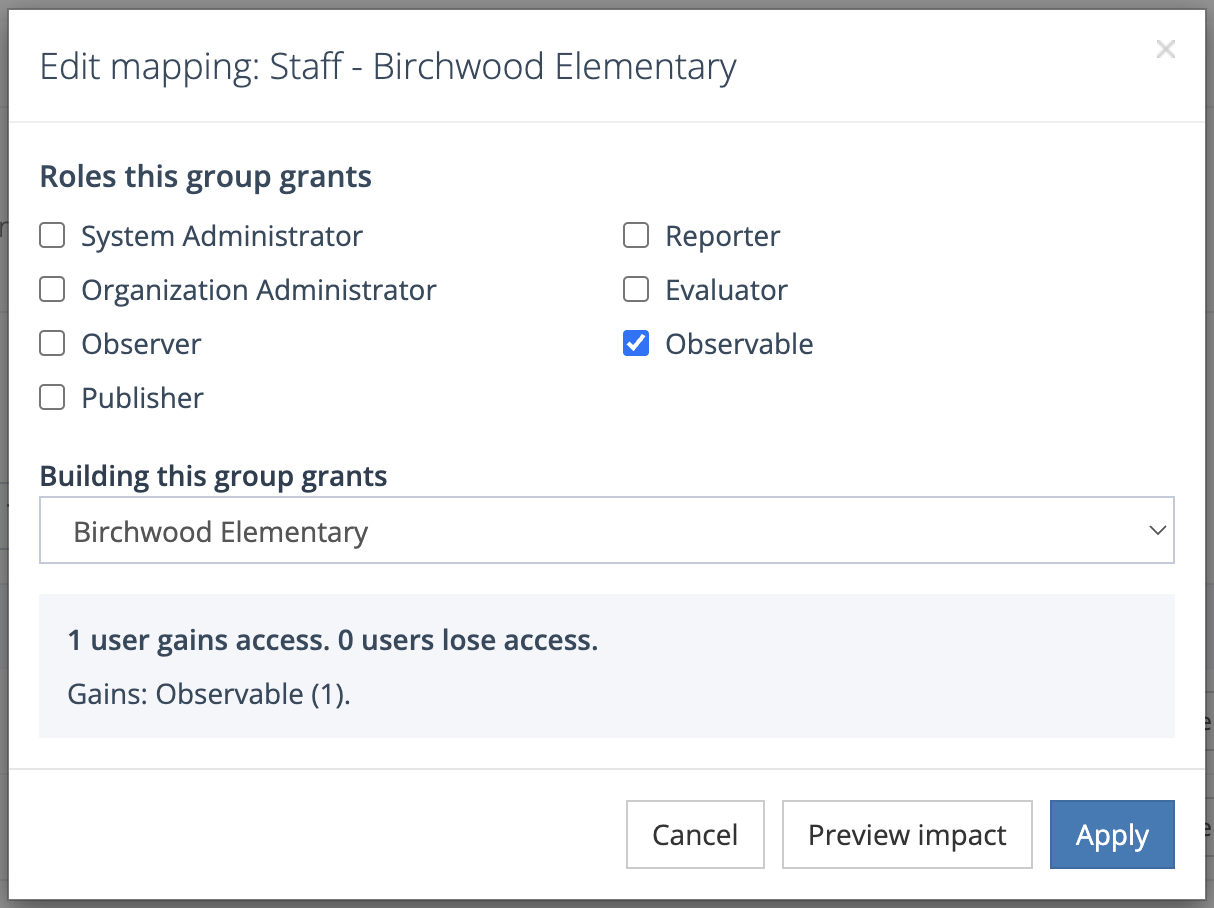Viewport: 1214px width, 908px height.
Task: Enable the Publisher role checkbox
Action: [52, 398]
